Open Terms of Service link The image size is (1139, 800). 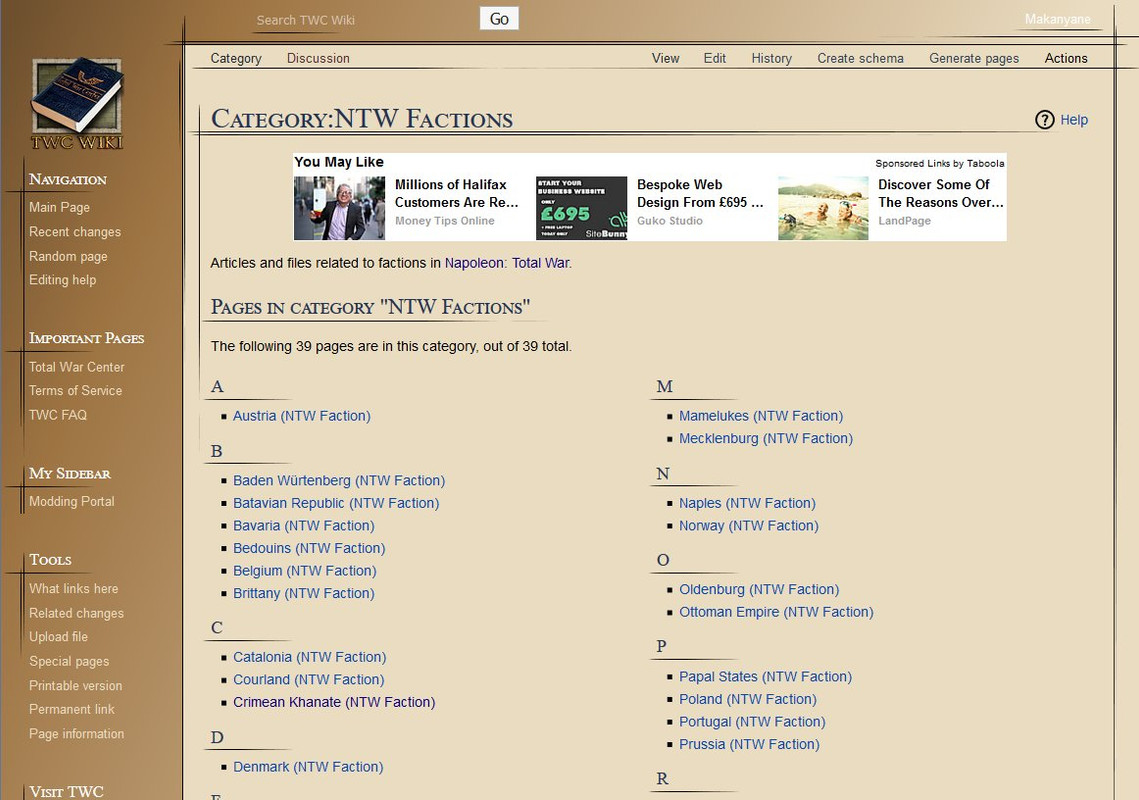click(76, 390)
